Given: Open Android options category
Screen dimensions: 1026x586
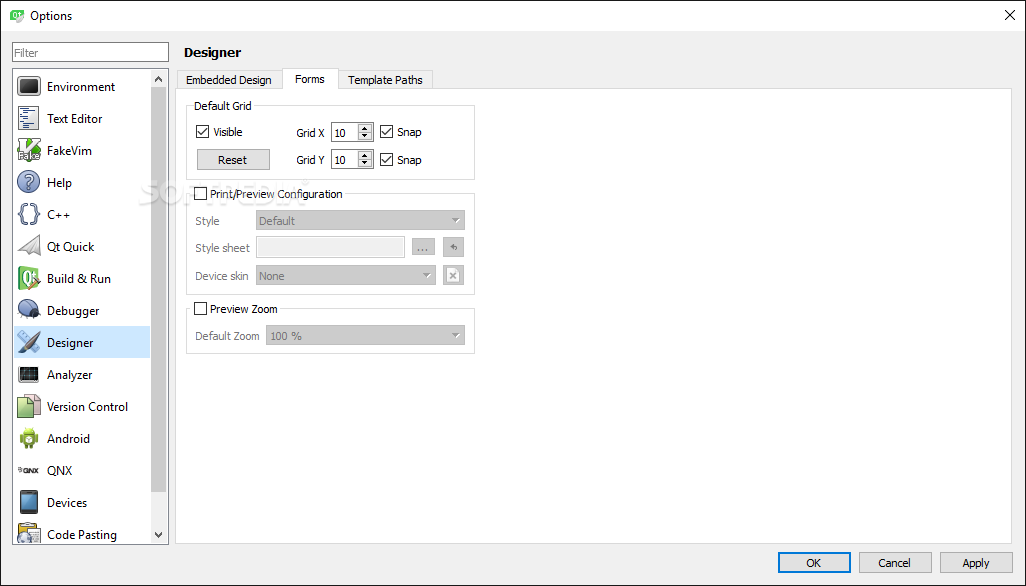Looking at the screenshot, I should tap(81, 439).
